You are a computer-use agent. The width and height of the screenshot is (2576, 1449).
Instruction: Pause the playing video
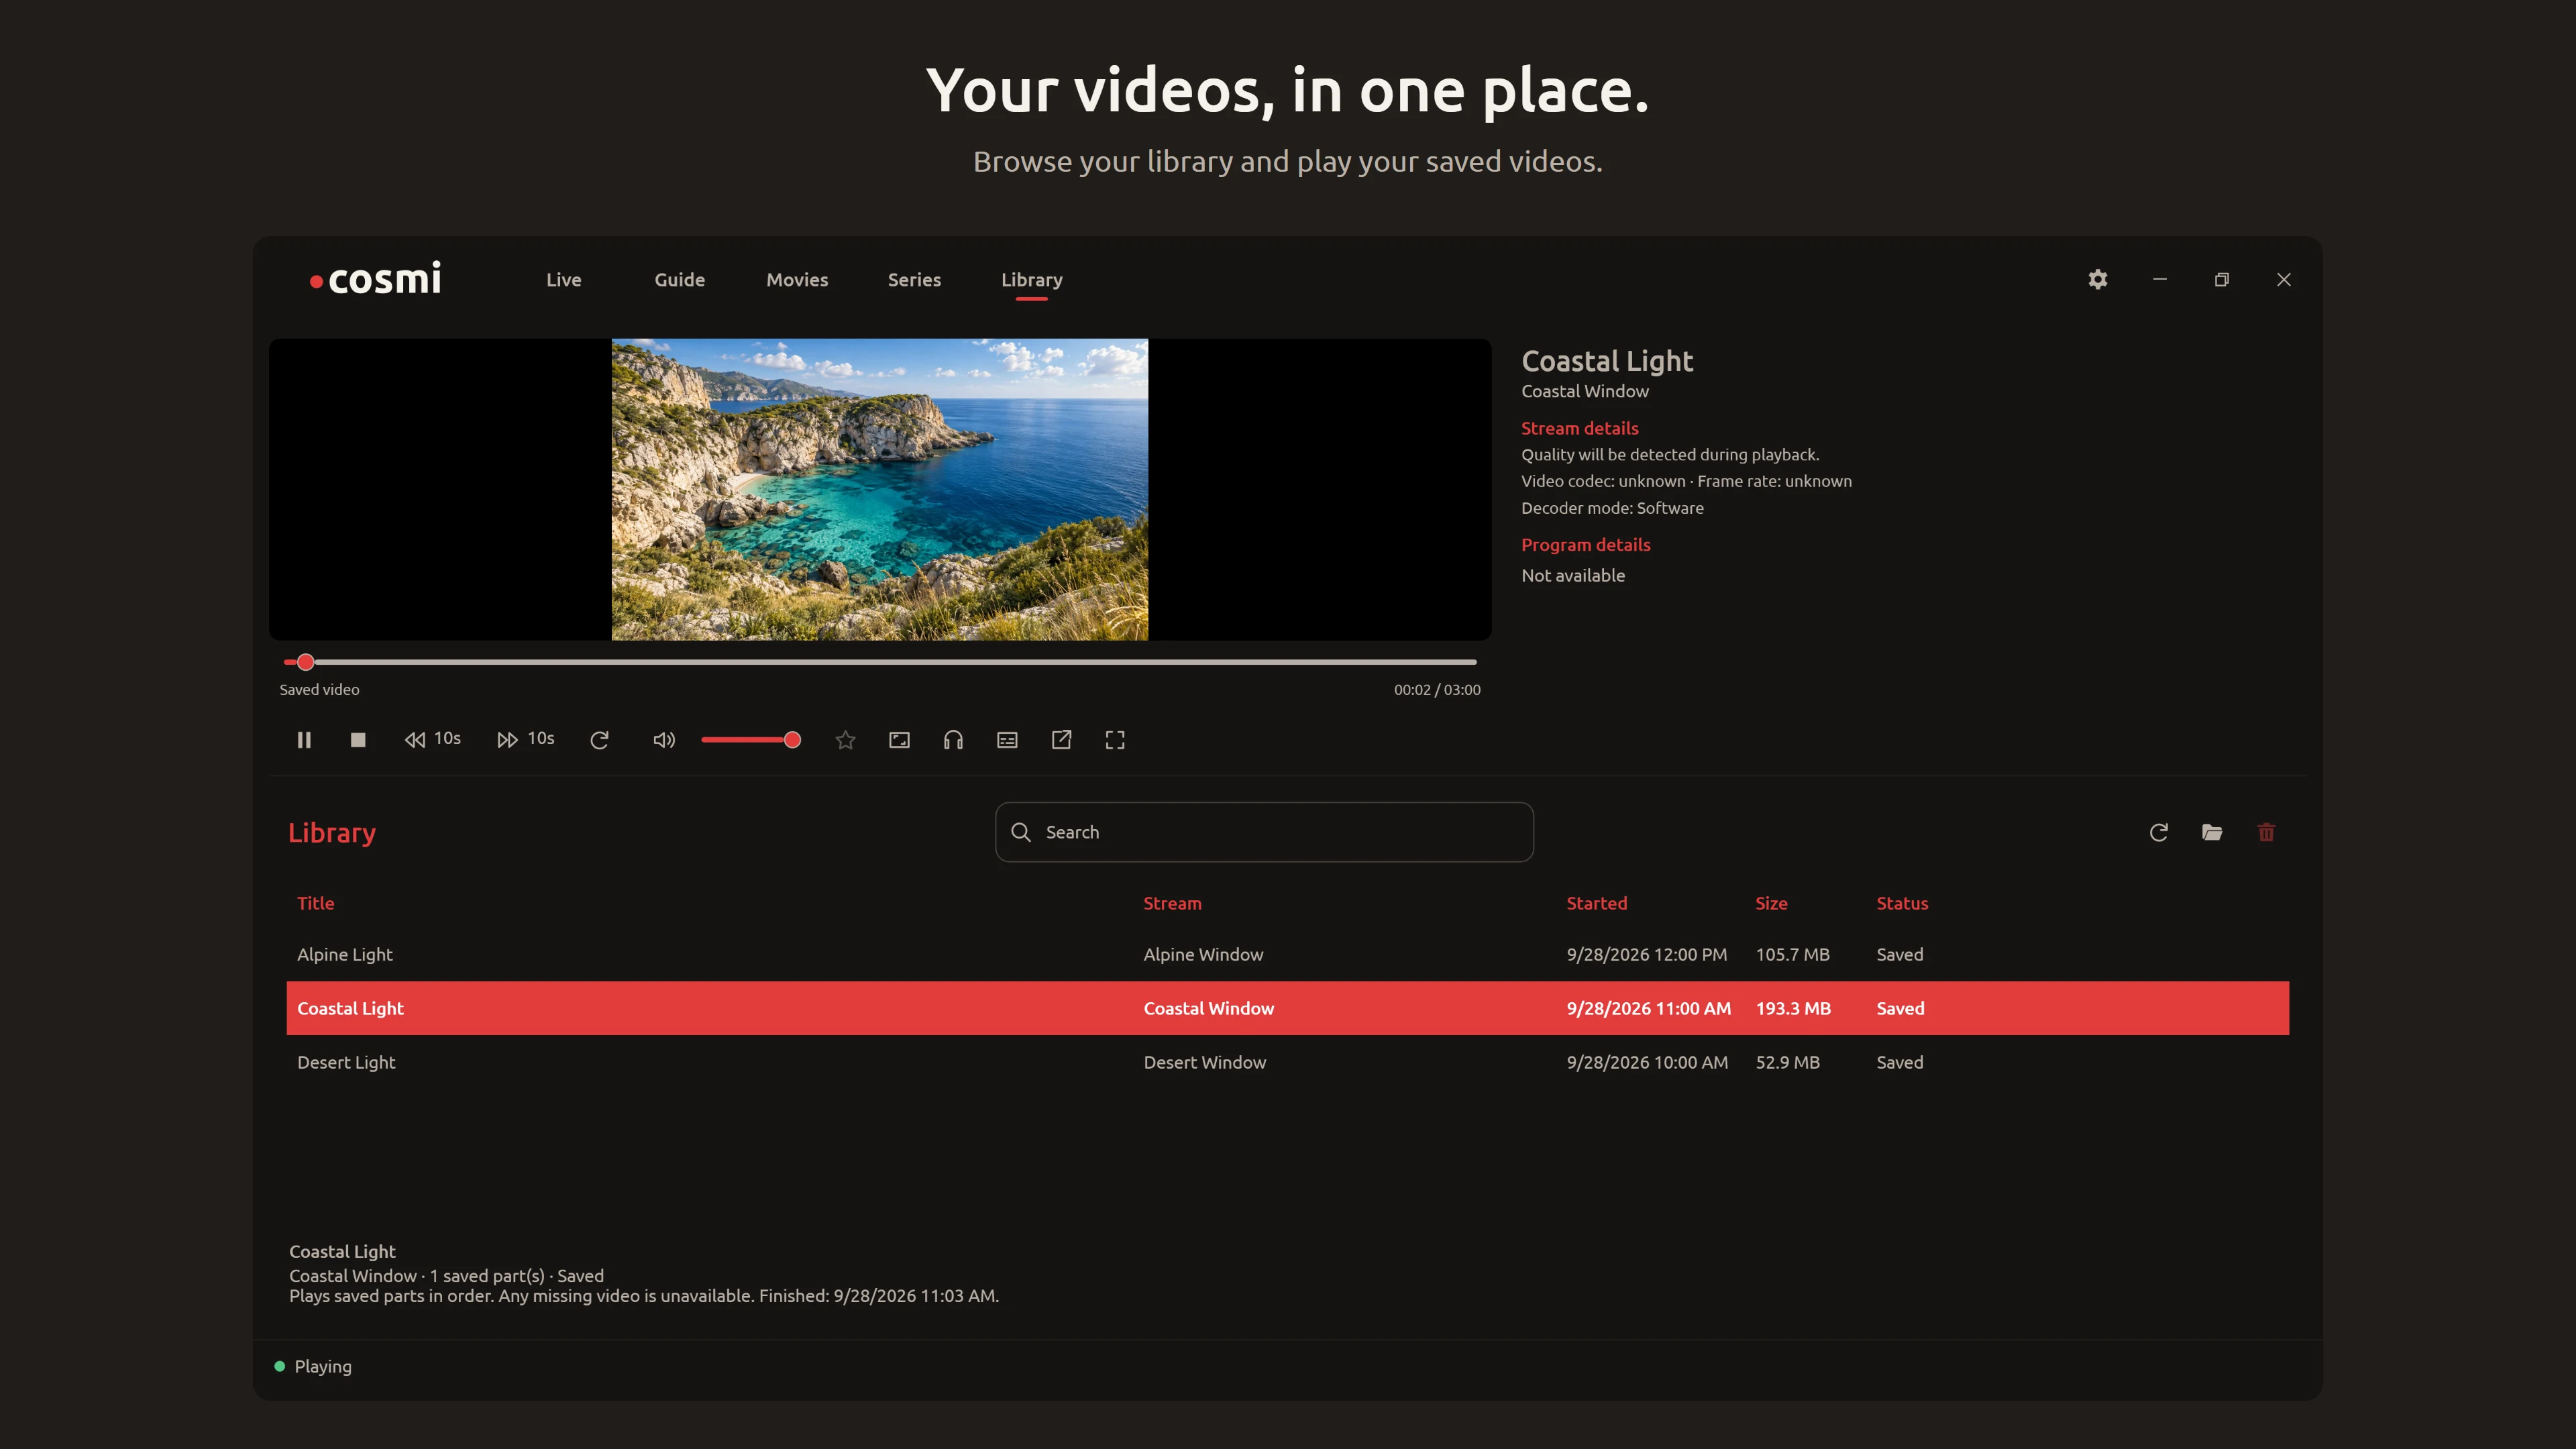(x=304, y=740)
